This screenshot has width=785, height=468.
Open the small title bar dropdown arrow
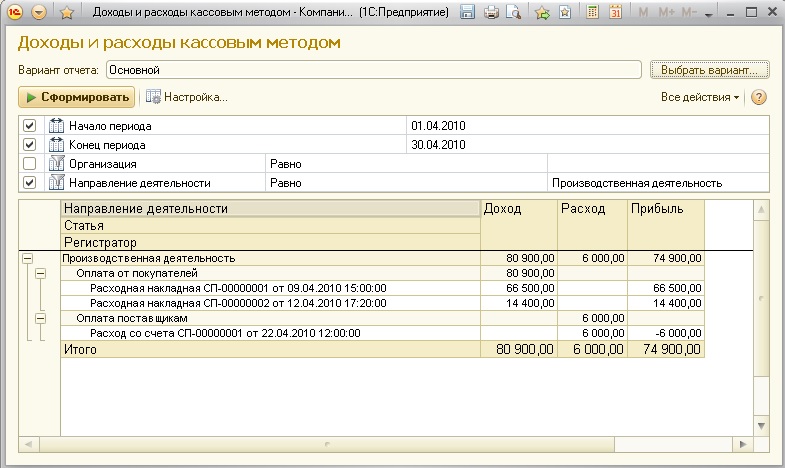[708, 15]
